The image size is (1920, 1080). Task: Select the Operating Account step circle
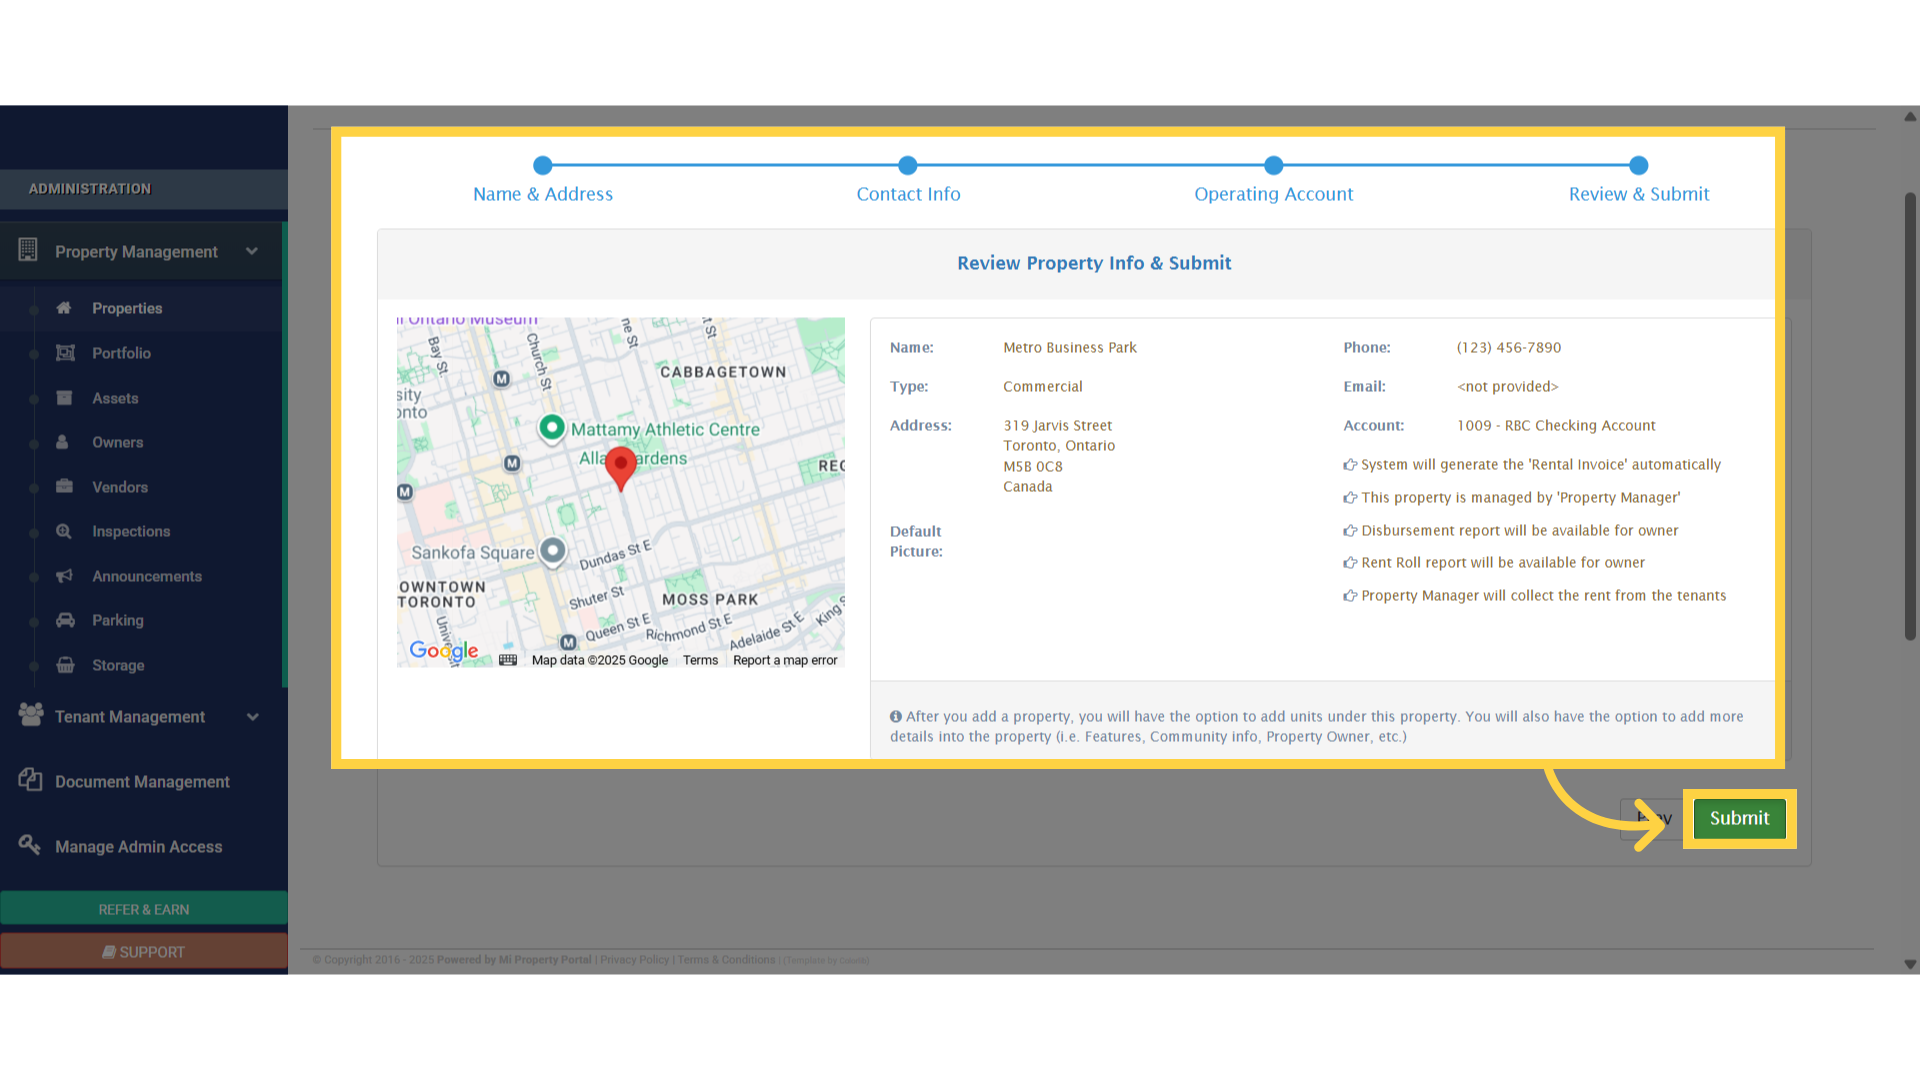tap(1273, 165)
